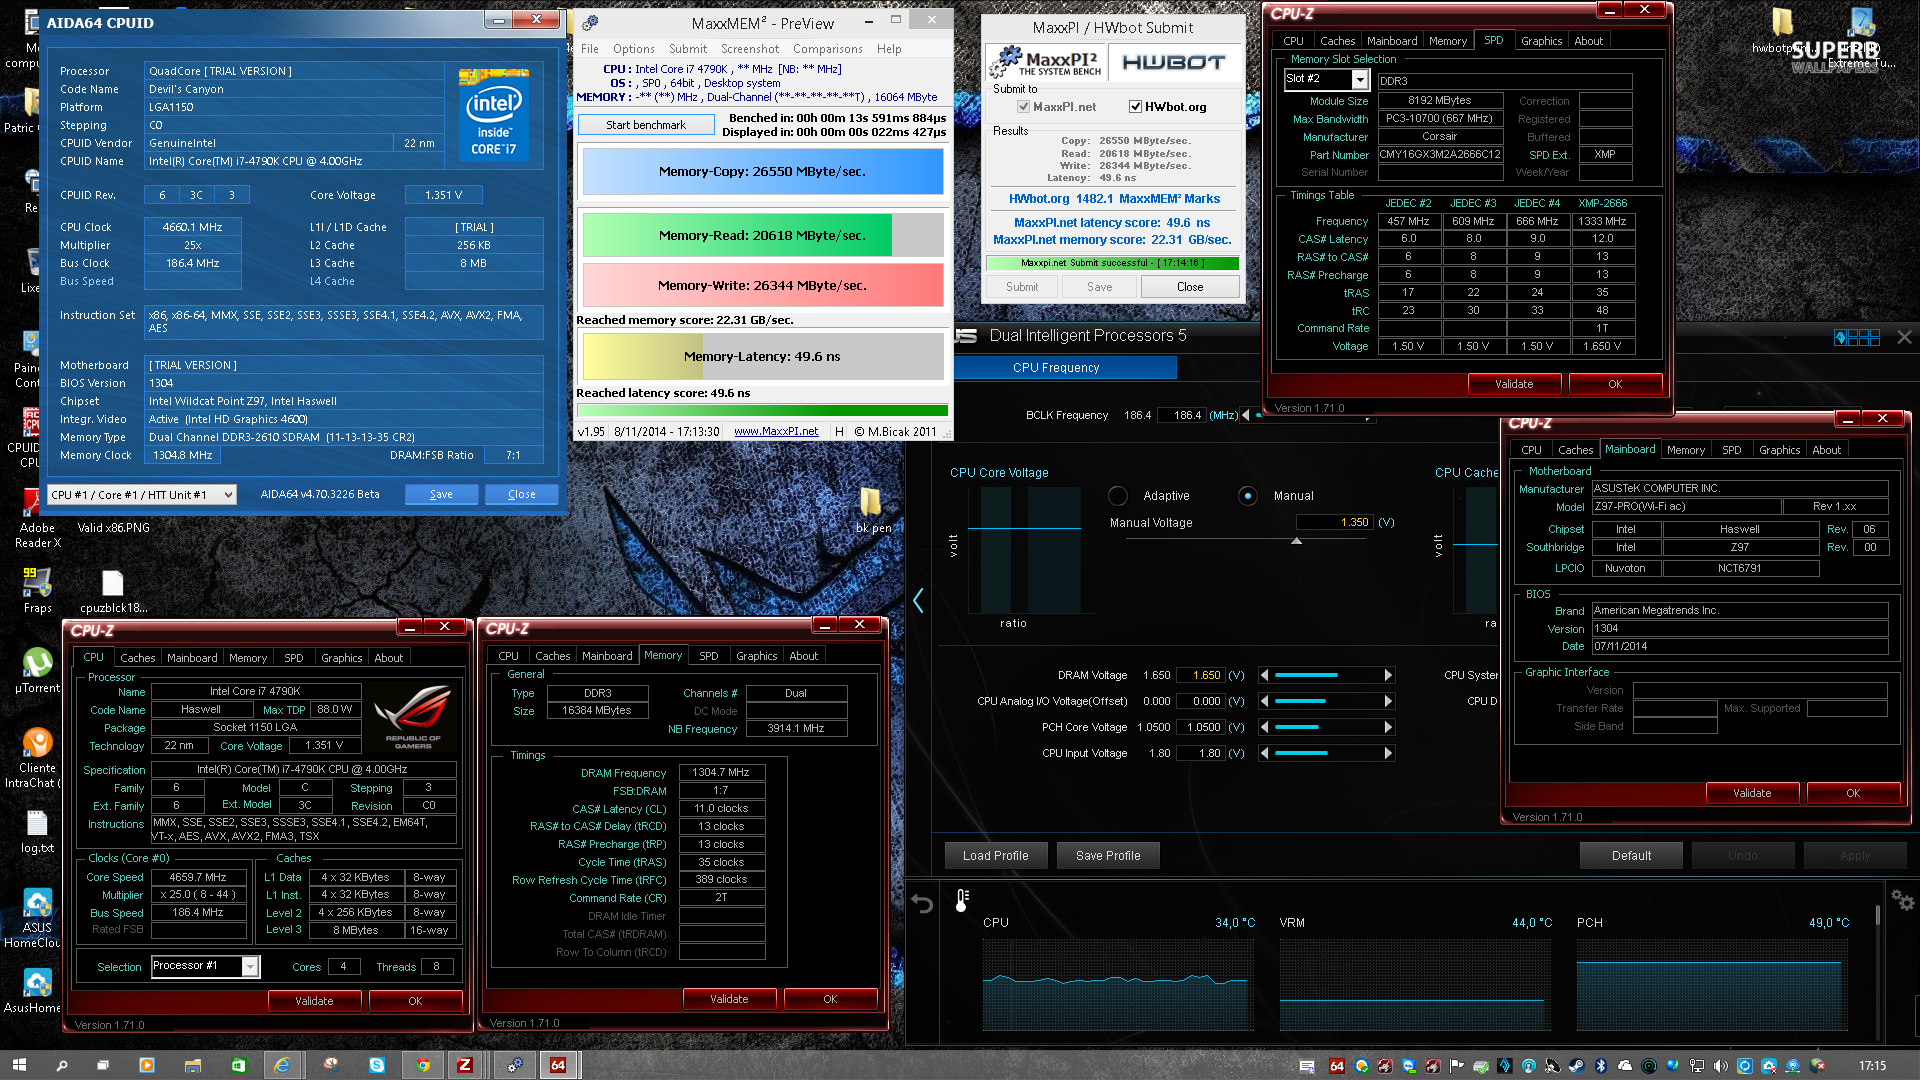Toggle the MaxxPI.net submit checkbox

coord(1024,107)
